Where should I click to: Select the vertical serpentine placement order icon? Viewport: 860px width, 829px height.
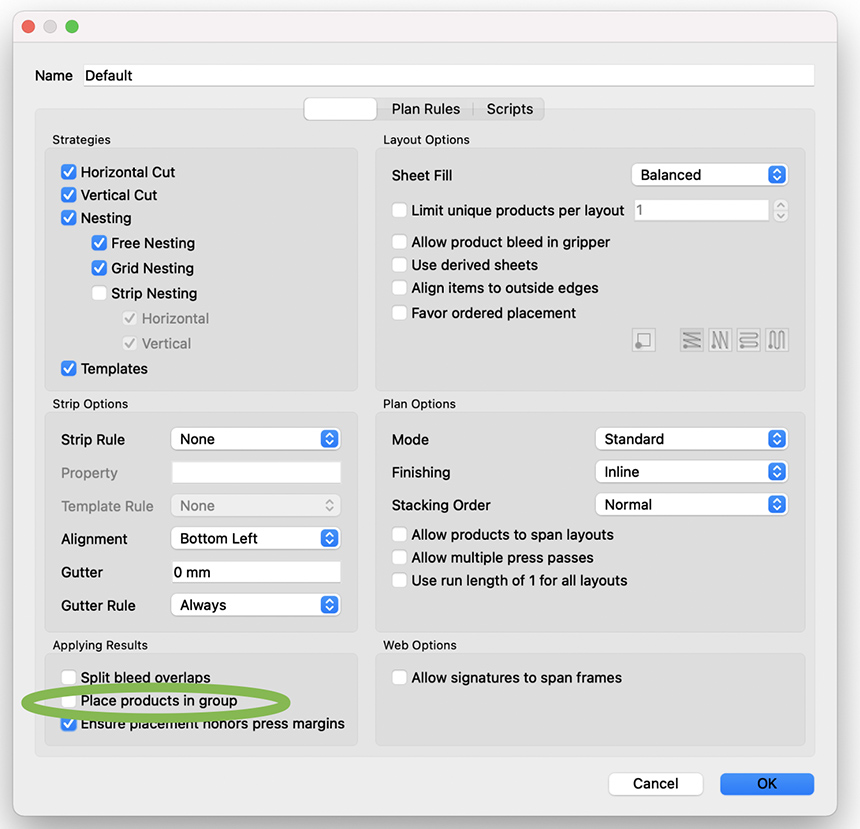[x=777, y=340]
